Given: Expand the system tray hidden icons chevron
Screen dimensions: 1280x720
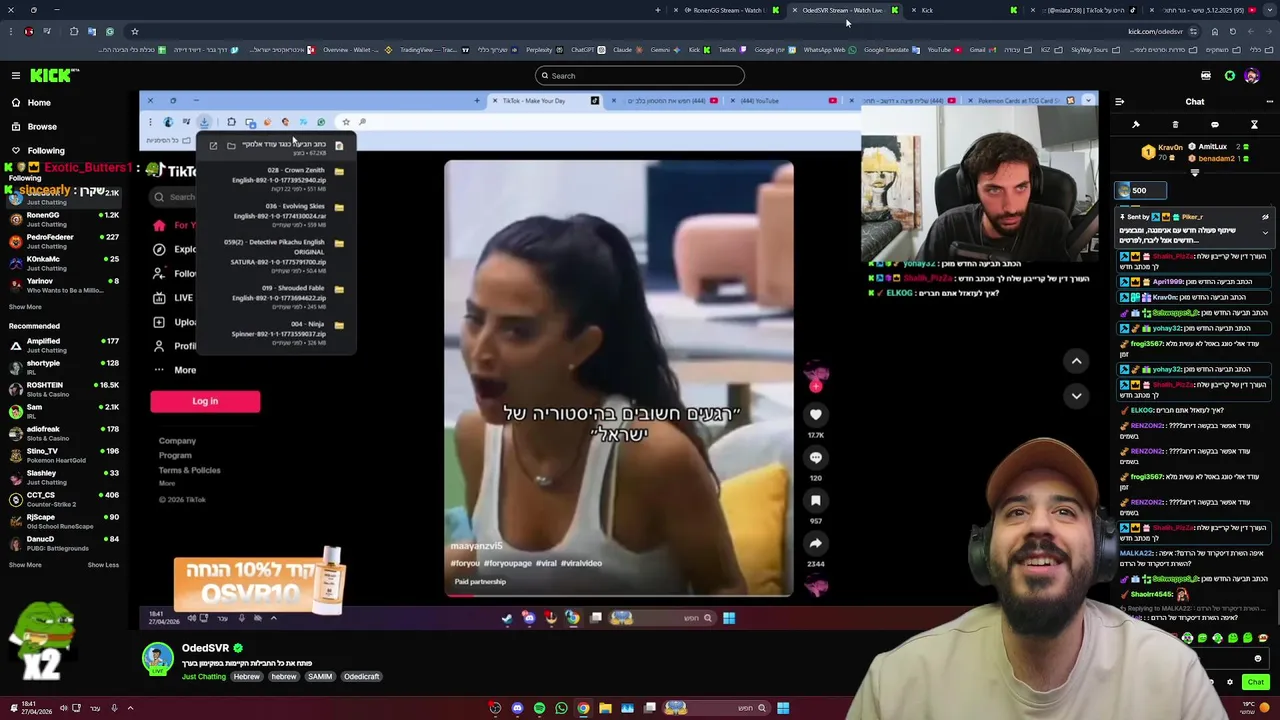Looking at the screenshot, I should [130, 708].
